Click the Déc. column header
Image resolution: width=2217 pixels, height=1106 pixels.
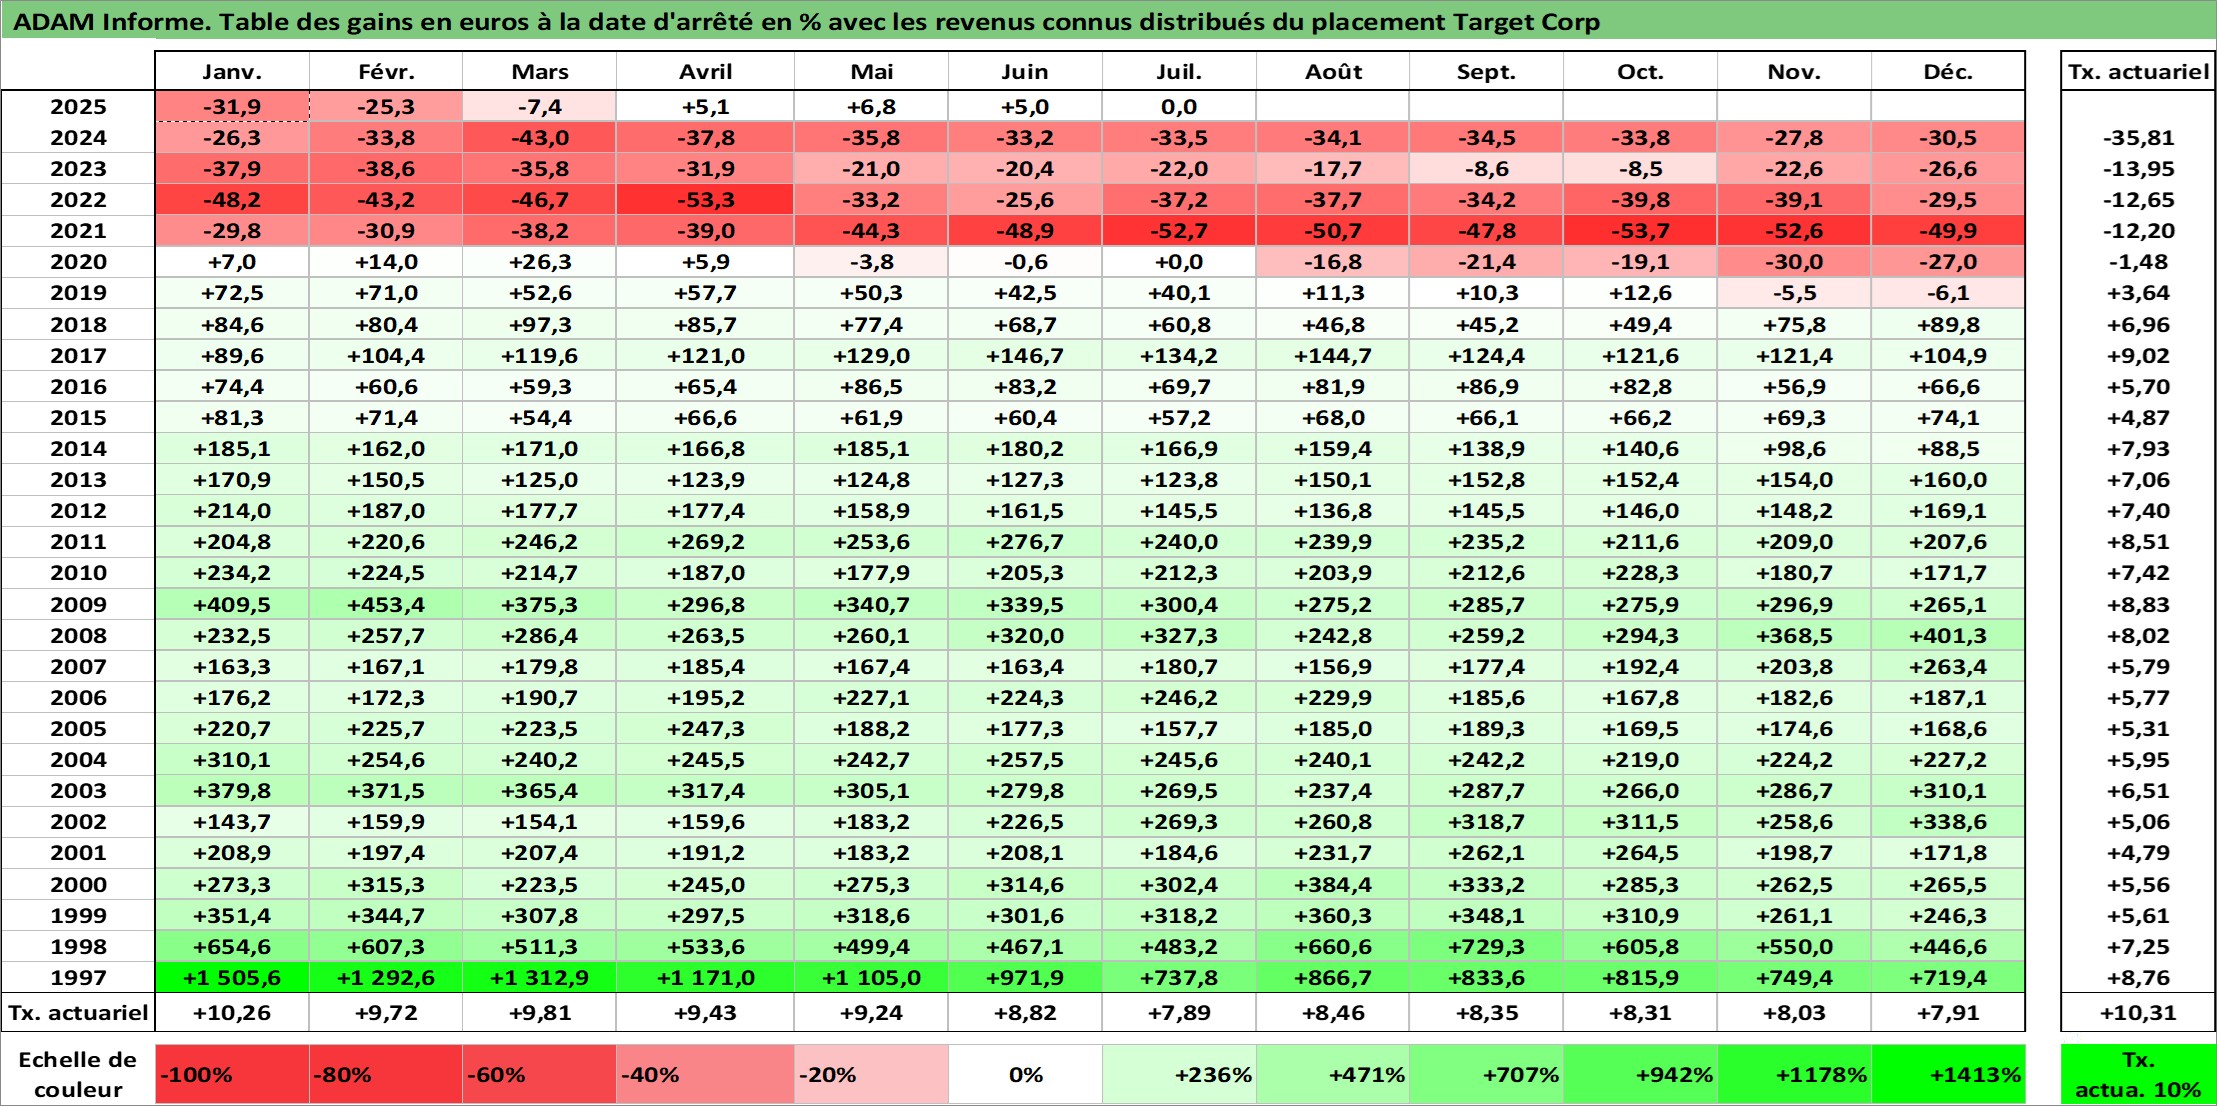(1948, 71)
